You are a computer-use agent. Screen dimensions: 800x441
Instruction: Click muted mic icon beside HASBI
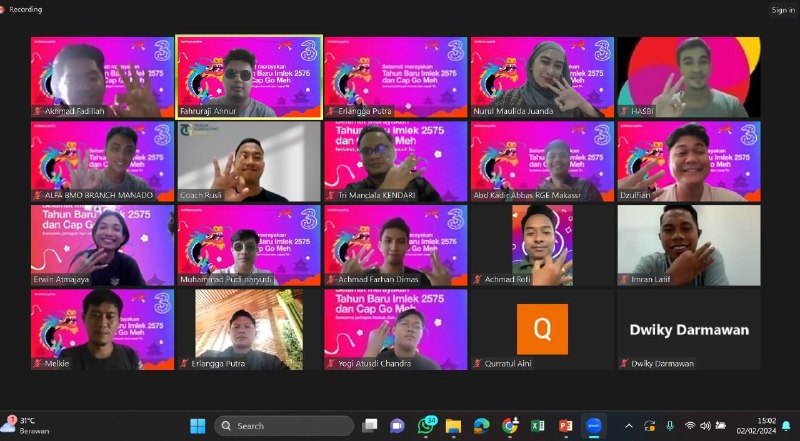tap(624, 111)
